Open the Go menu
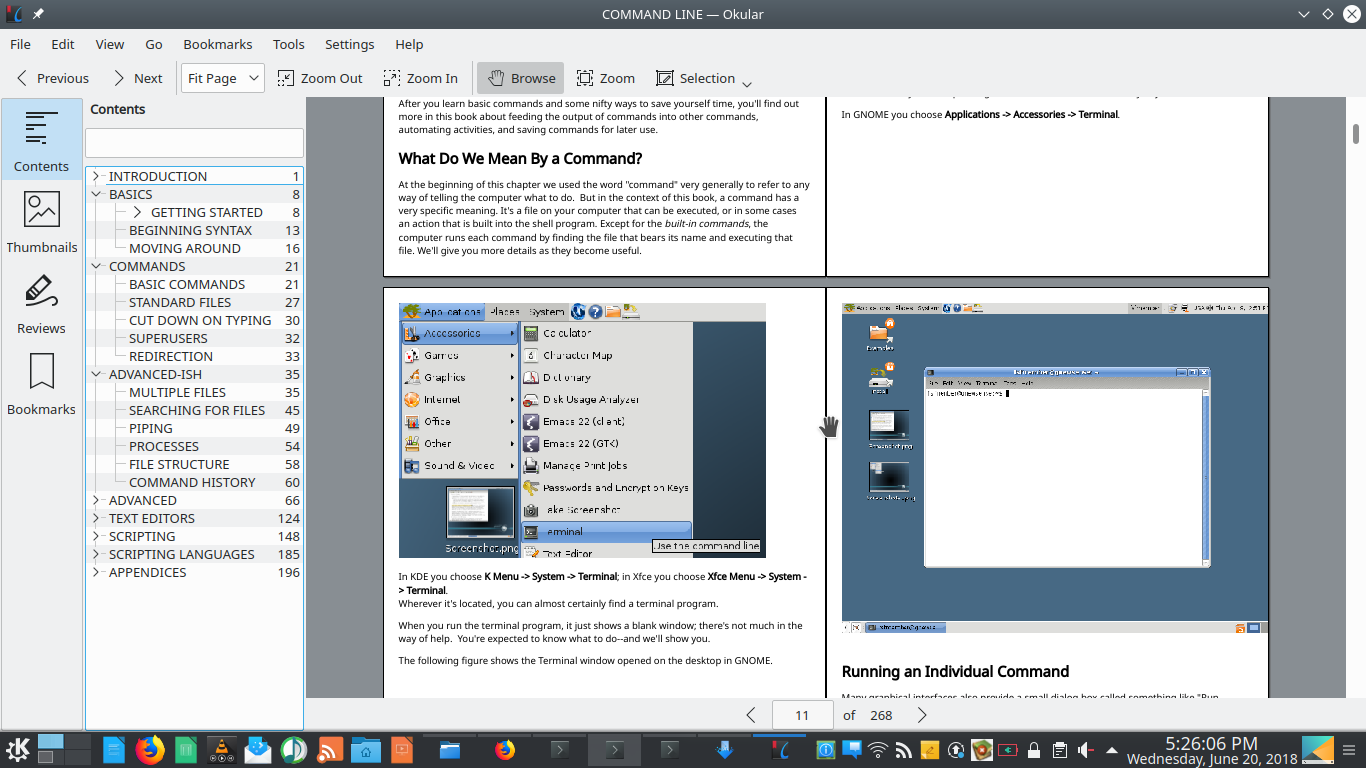Screen dimensions: 1366x768 point(154,44)
